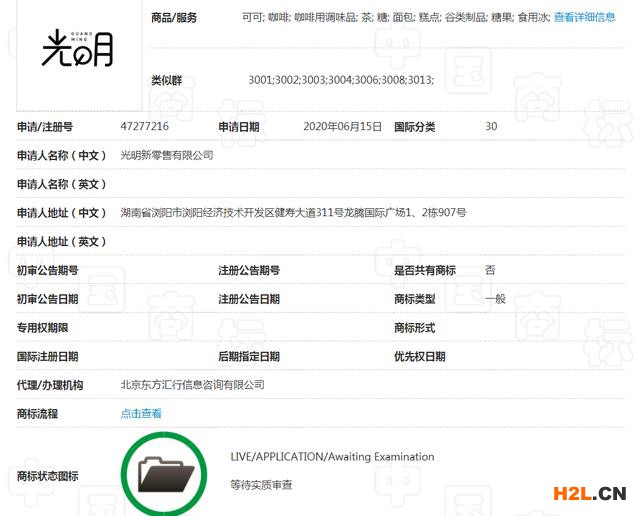The height and width of the screenshot is (516, 640).
Task: Click the 等待实质审查 status text
Action: (261, 484)
